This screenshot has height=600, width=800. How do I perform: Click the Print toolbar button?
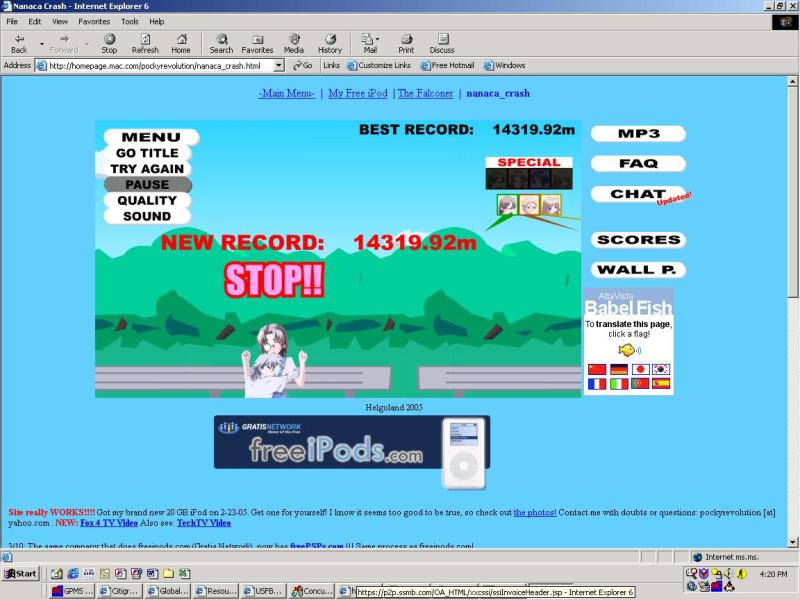tap(406, 44)
